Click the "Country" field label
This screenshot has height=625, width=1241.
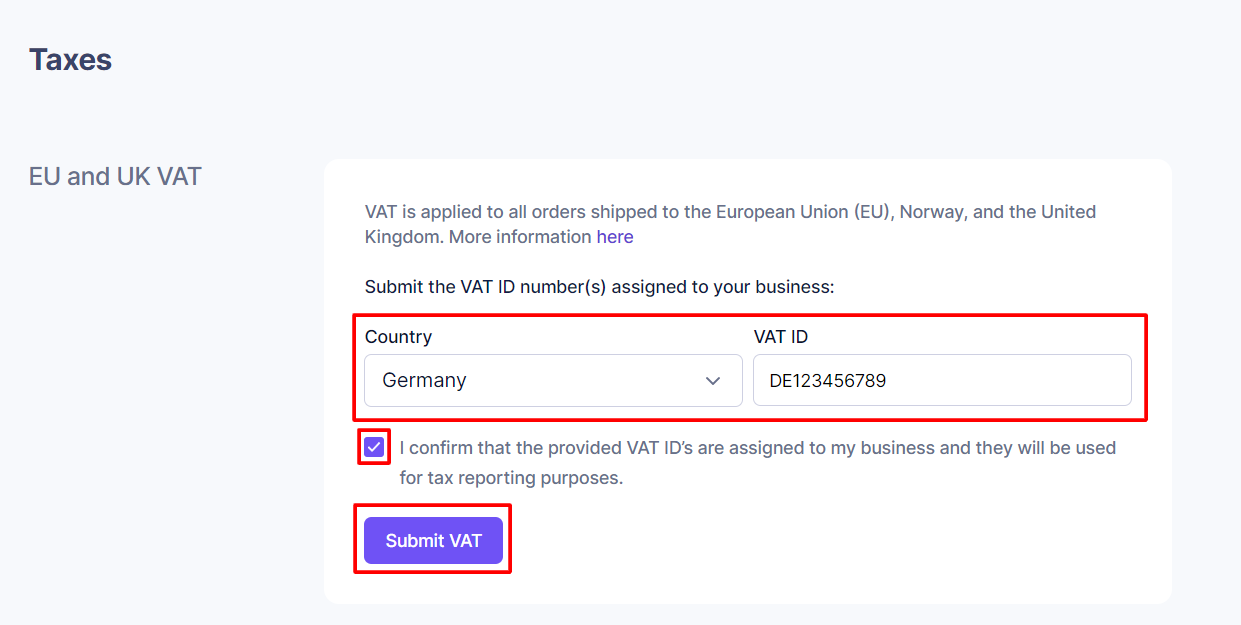[398, 337]
